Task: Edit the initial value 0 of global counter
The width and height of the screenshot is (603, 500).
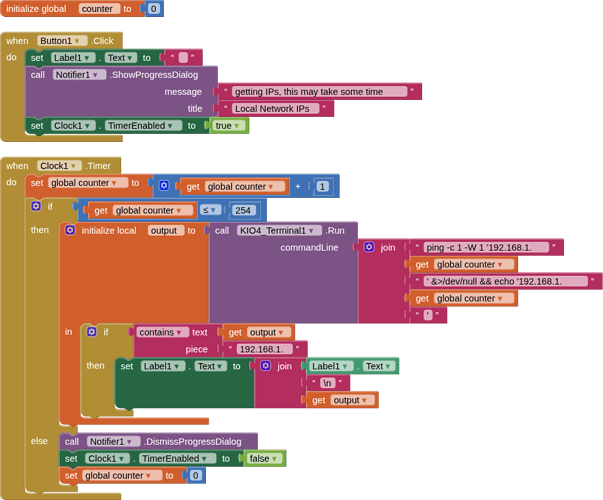Action: pyautogui.click(x=153, y=9)
